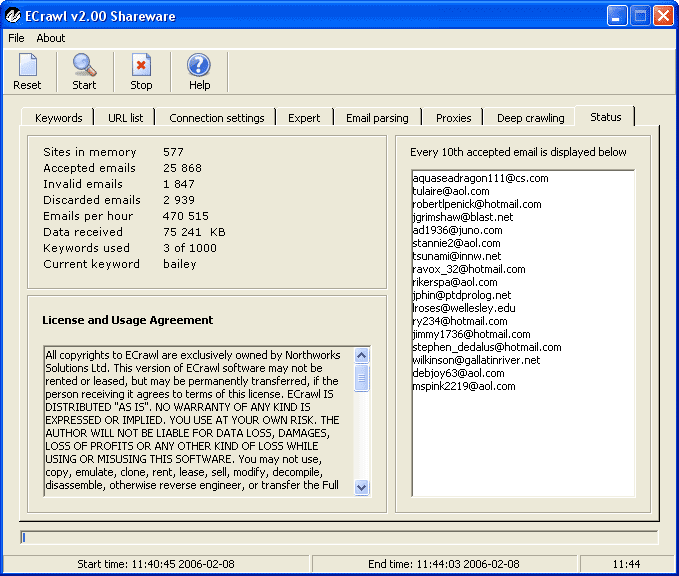679x576 pixels.
Task: Select email tsunami@innw.net
Action: coord(456,256)
